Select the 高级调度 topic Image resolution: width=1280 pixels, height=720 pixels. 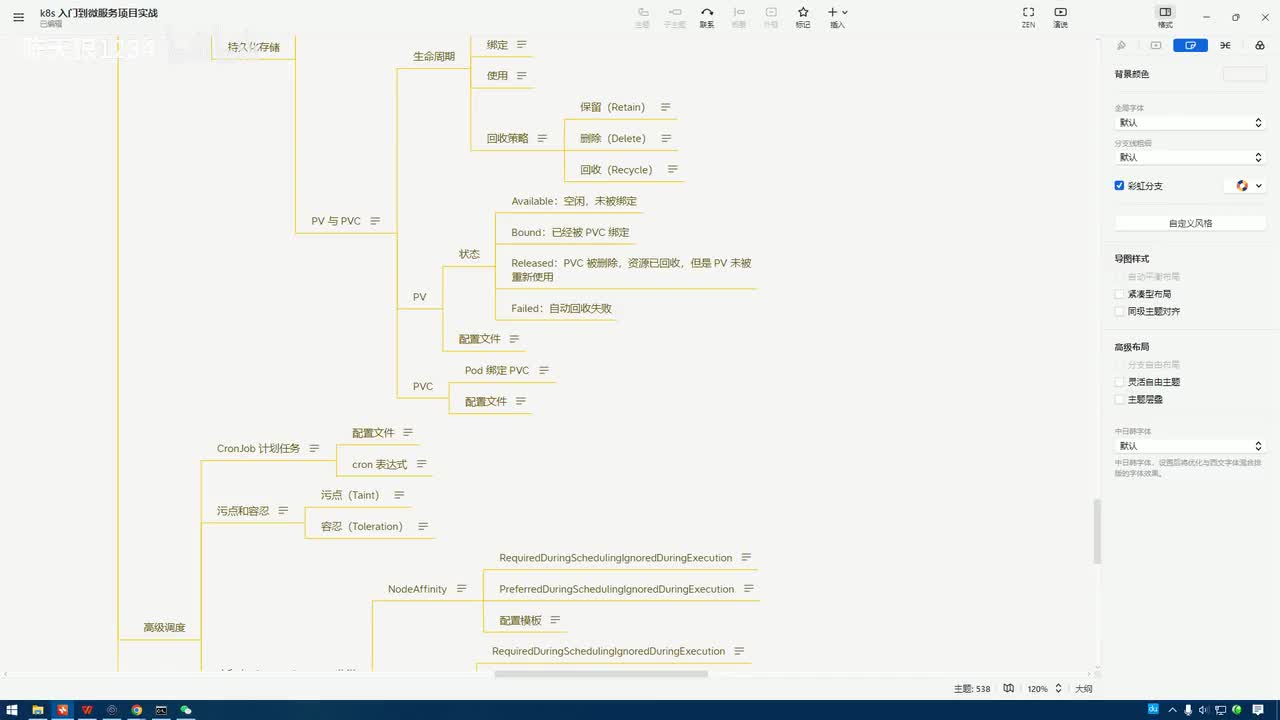point(164,628)
